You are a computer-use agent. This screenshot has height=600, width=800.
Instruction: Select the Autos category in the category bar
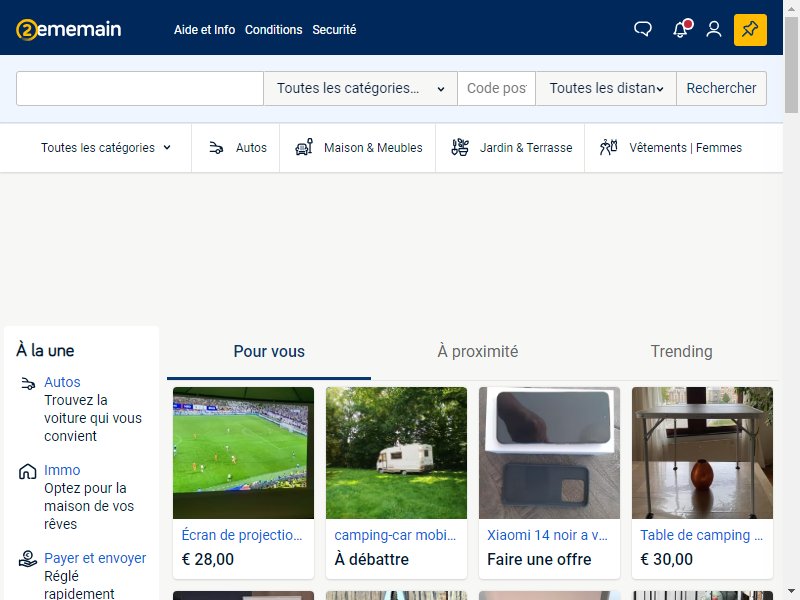click(236, 147)
